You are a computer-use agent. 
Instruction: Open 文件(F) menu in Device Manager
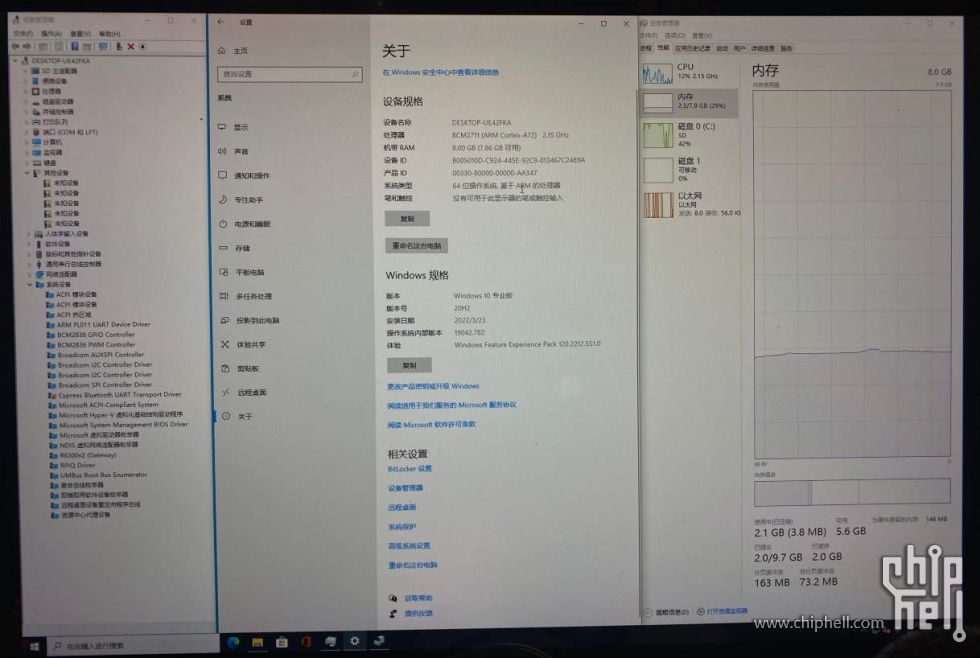tap(23, 34)
